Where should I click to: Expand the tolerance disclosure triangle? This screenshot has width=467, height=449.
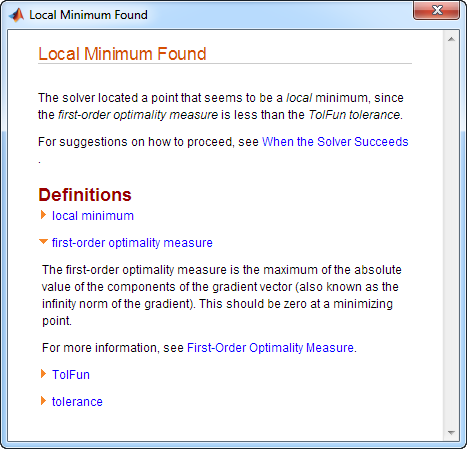43,401
